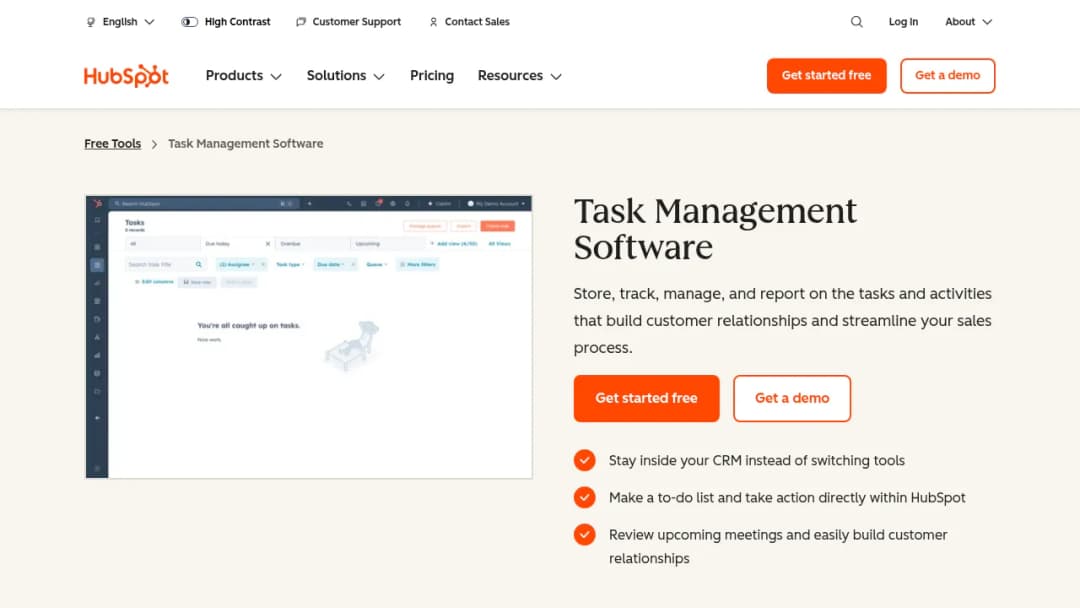Click the checkmark beside 'Make a to-do list'

coord(585,497)
